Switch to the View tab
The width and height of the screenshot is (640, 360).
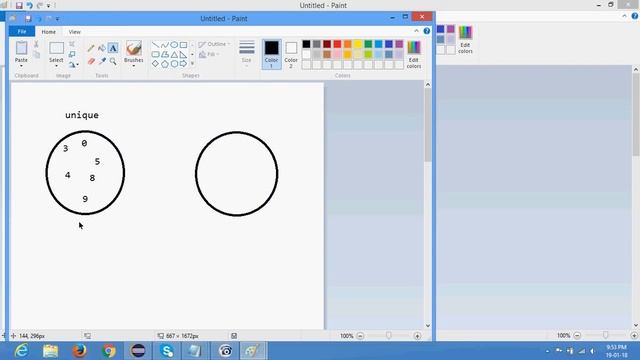click(x=74, y=31)
